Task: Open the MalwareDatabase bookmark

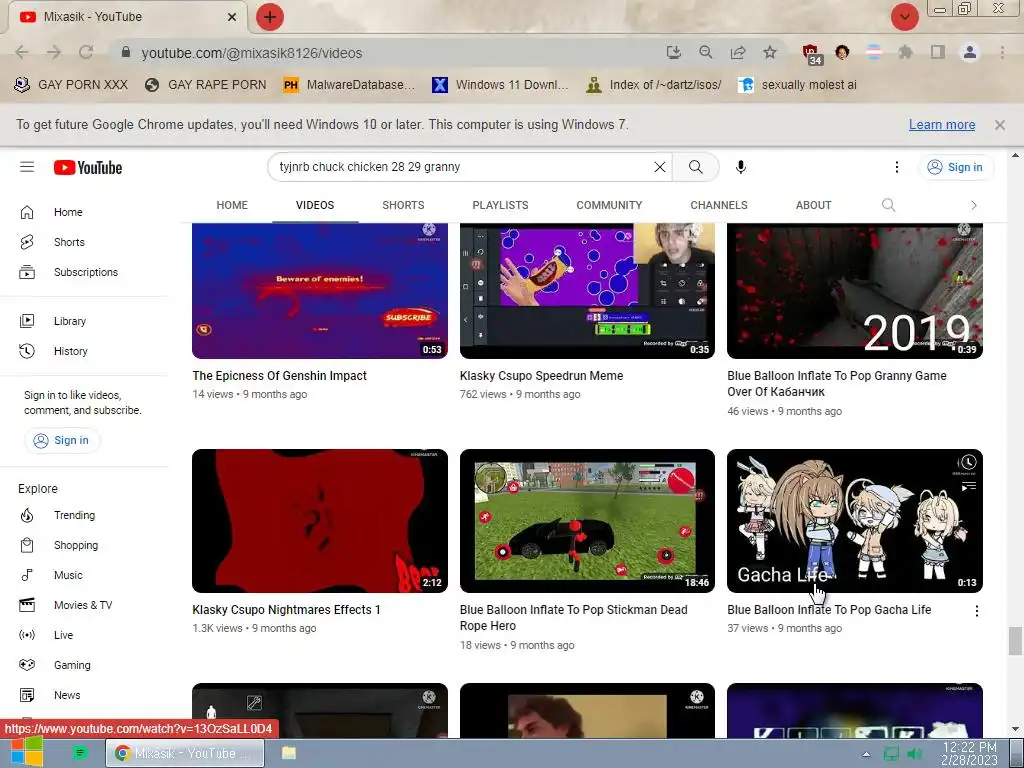Action: coord(349,85)
